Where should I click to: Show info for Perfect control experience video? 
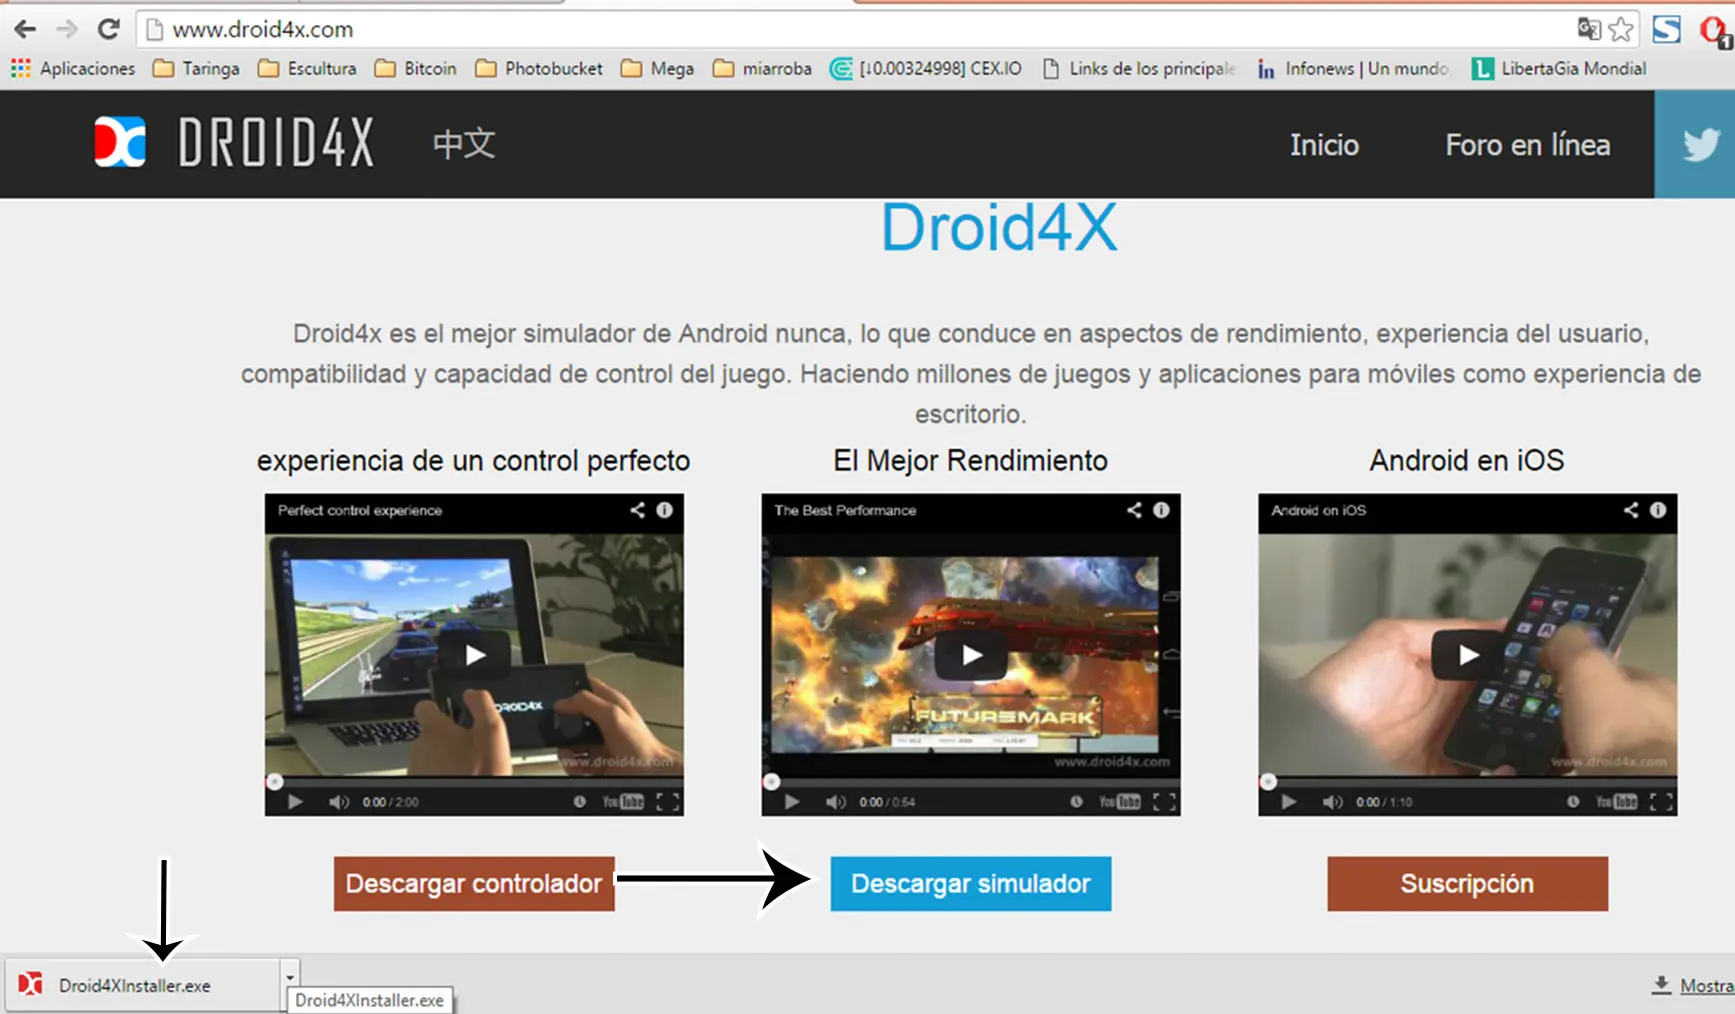point(664,510)
